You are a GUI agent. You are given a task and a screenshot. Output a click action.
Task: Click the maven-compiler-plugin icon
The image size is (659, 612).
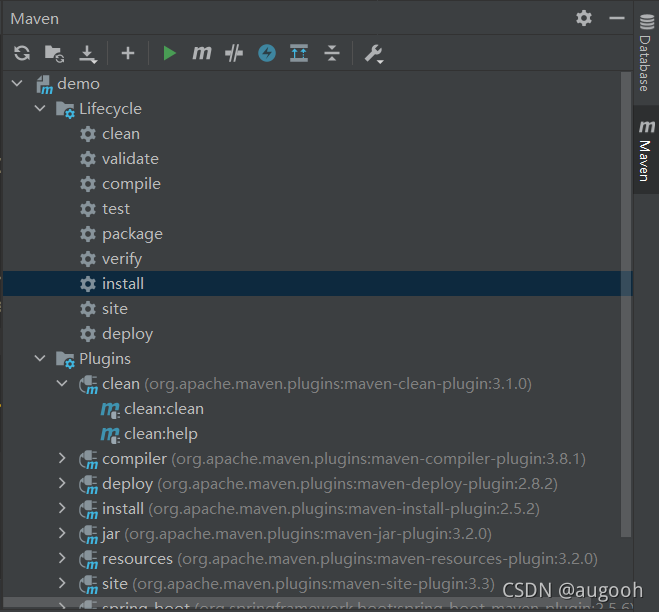[x=89, y=459]
